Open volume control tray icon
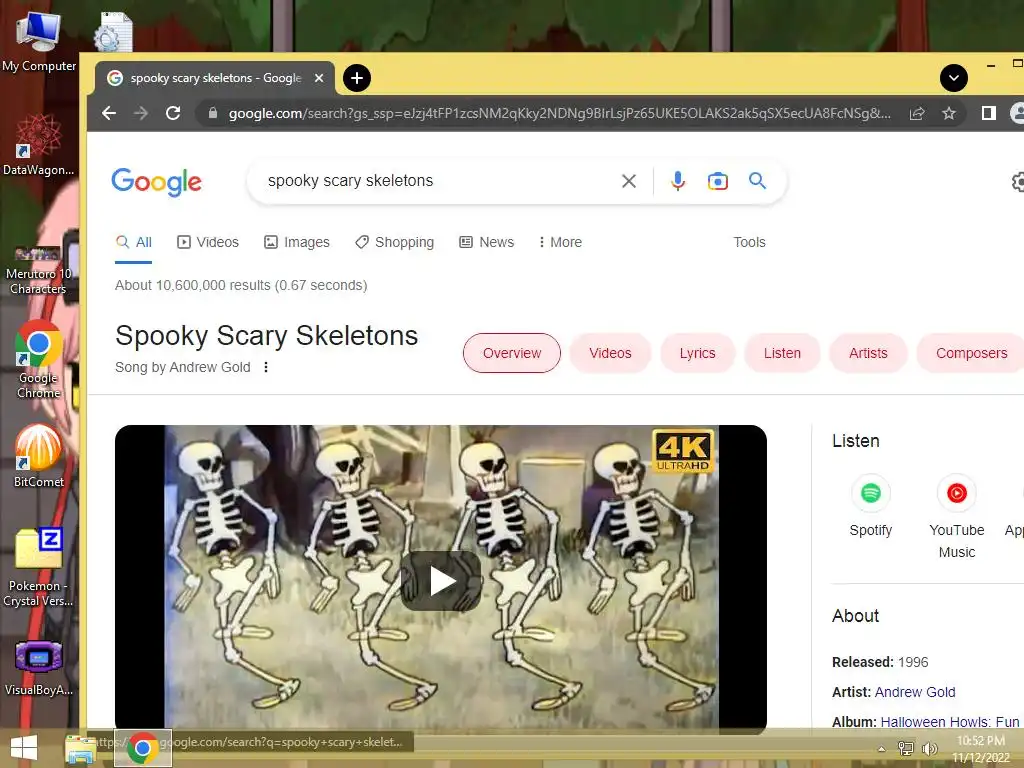This screenshot has height=768, width=1024. tap(929, 748)
